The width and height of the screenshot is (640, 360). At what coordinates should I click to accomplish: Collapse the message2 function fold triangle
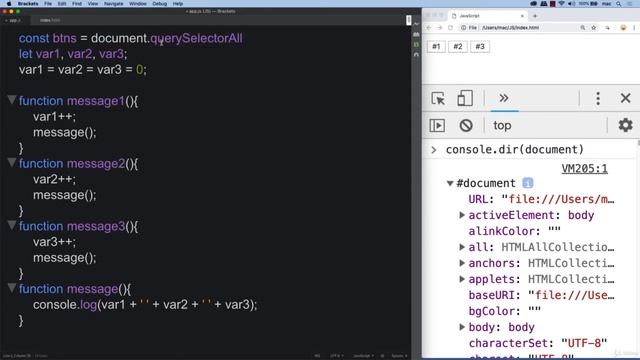coord(12,162)
